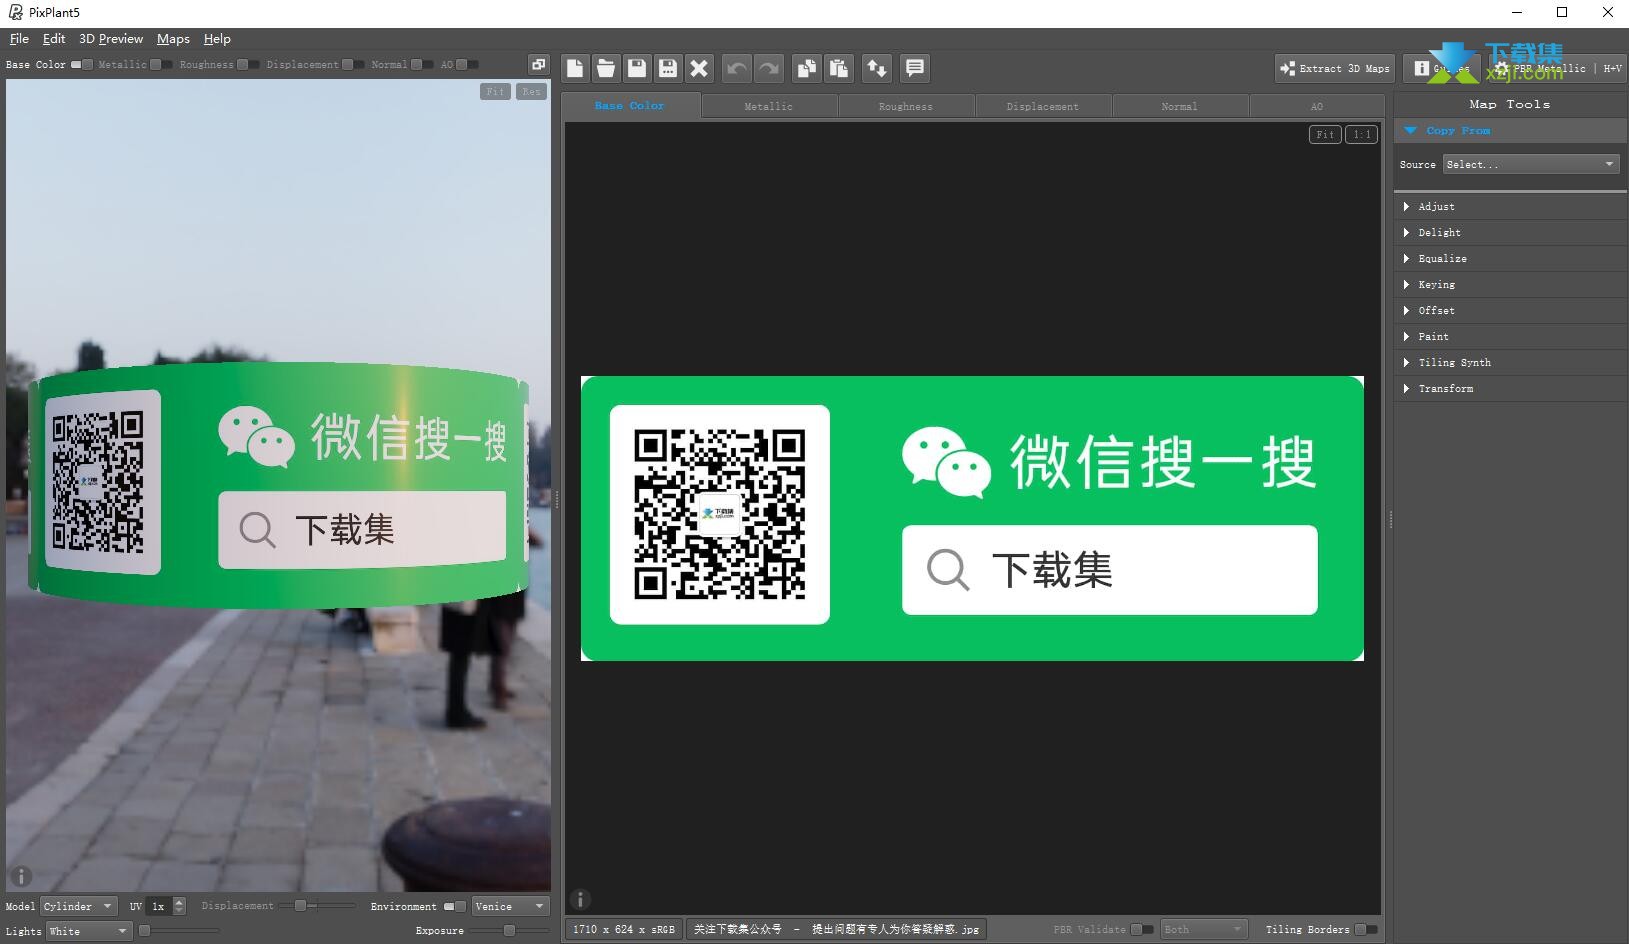1629x944 pixels.
Task: Open the Source Select dropdown
Action: pyautogui.click(x=1530, y=164)
